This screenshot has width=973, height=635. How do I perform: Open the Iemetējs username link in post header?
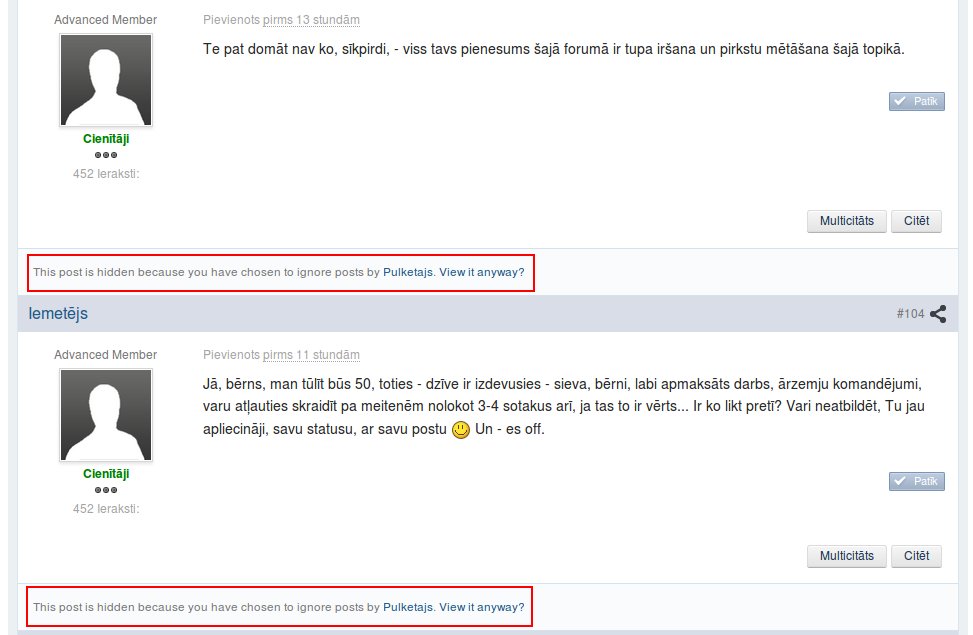point(58,313)
